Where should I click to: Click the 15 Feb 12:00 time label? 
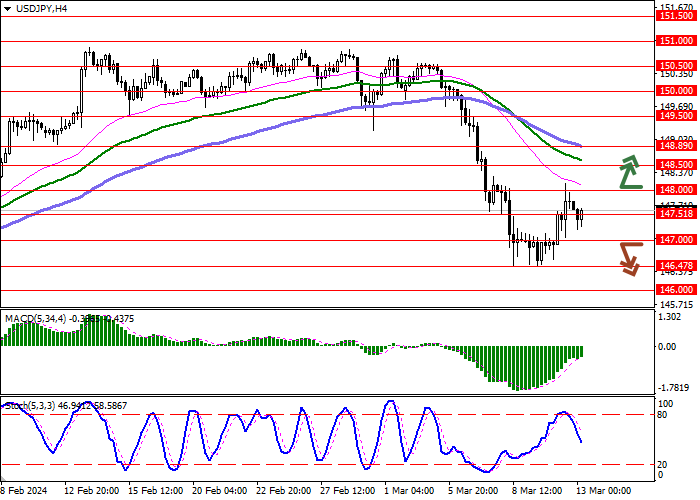pyautogui.click(x=156, y=491)
